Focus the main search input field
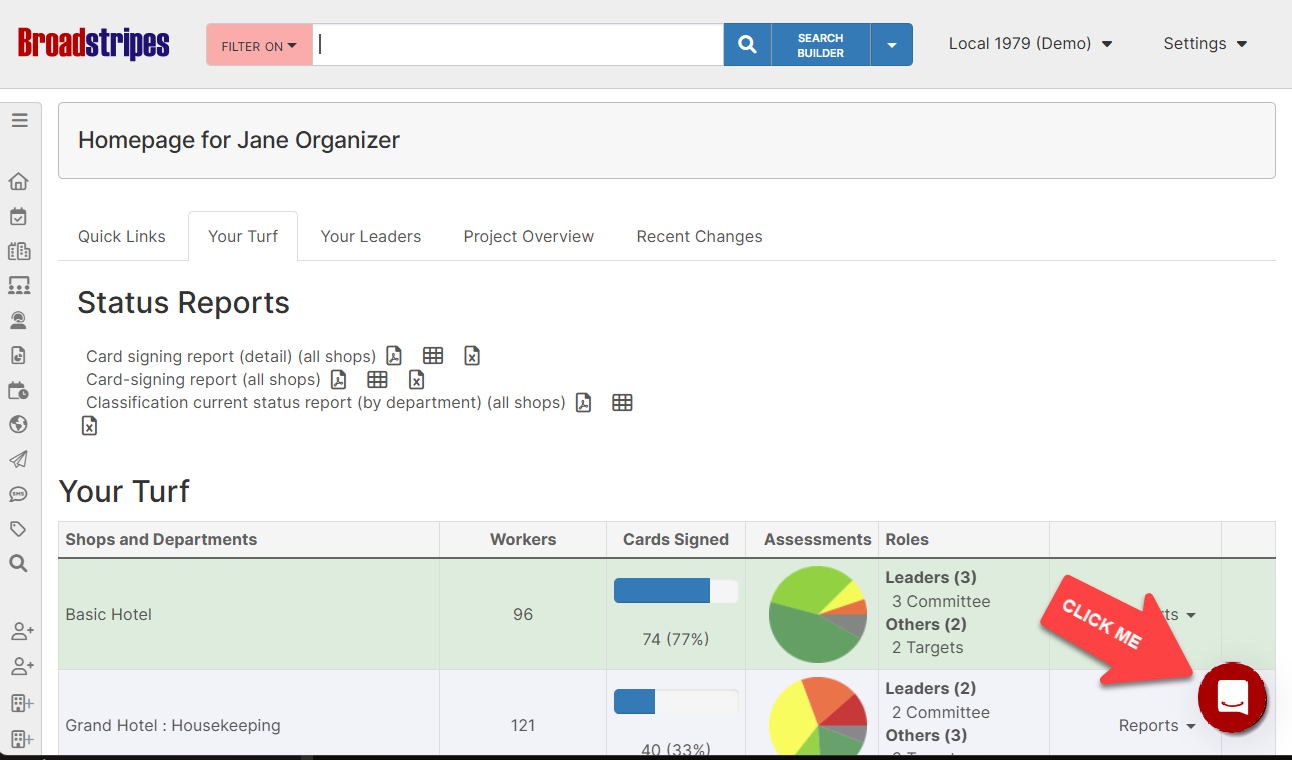 click(518, 45)
